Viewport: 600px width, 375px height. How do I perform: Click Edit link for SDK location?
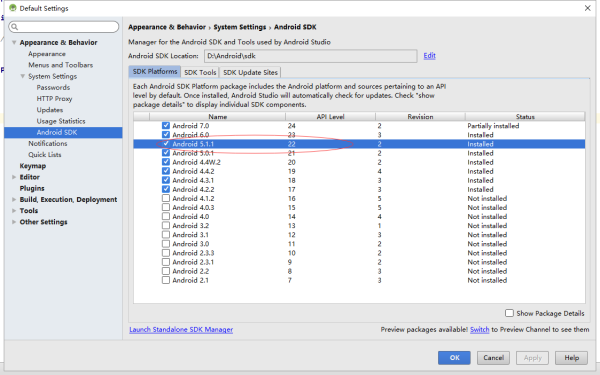click(429, 56)
